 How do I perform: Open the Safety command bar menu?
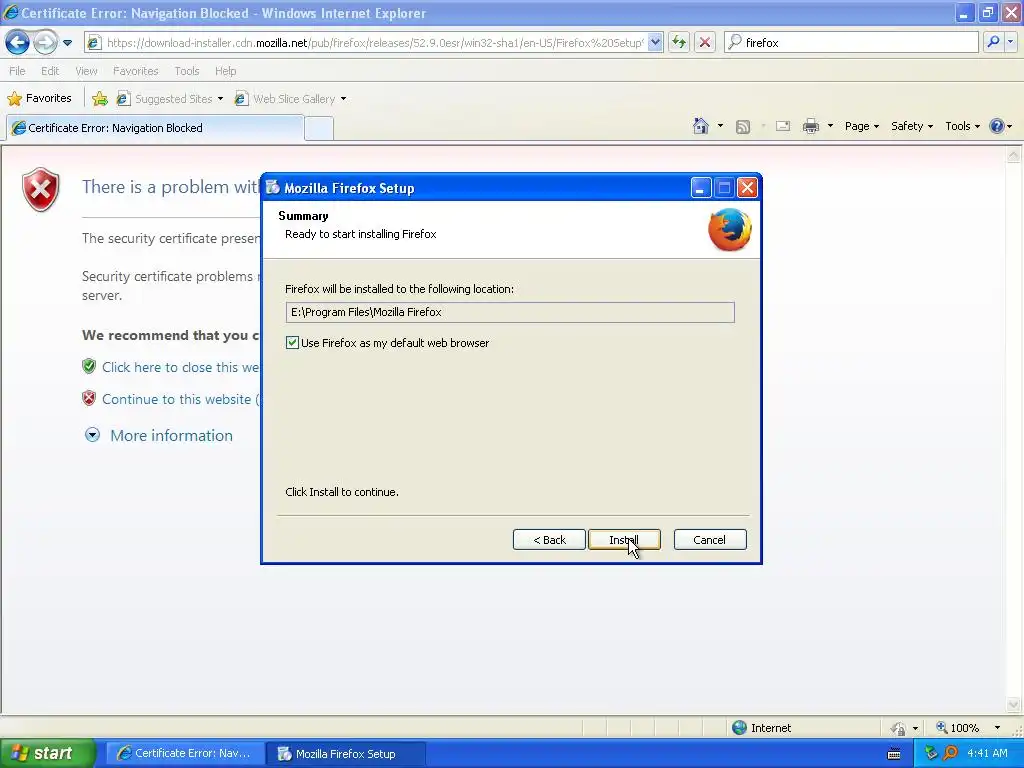[912, 126]
